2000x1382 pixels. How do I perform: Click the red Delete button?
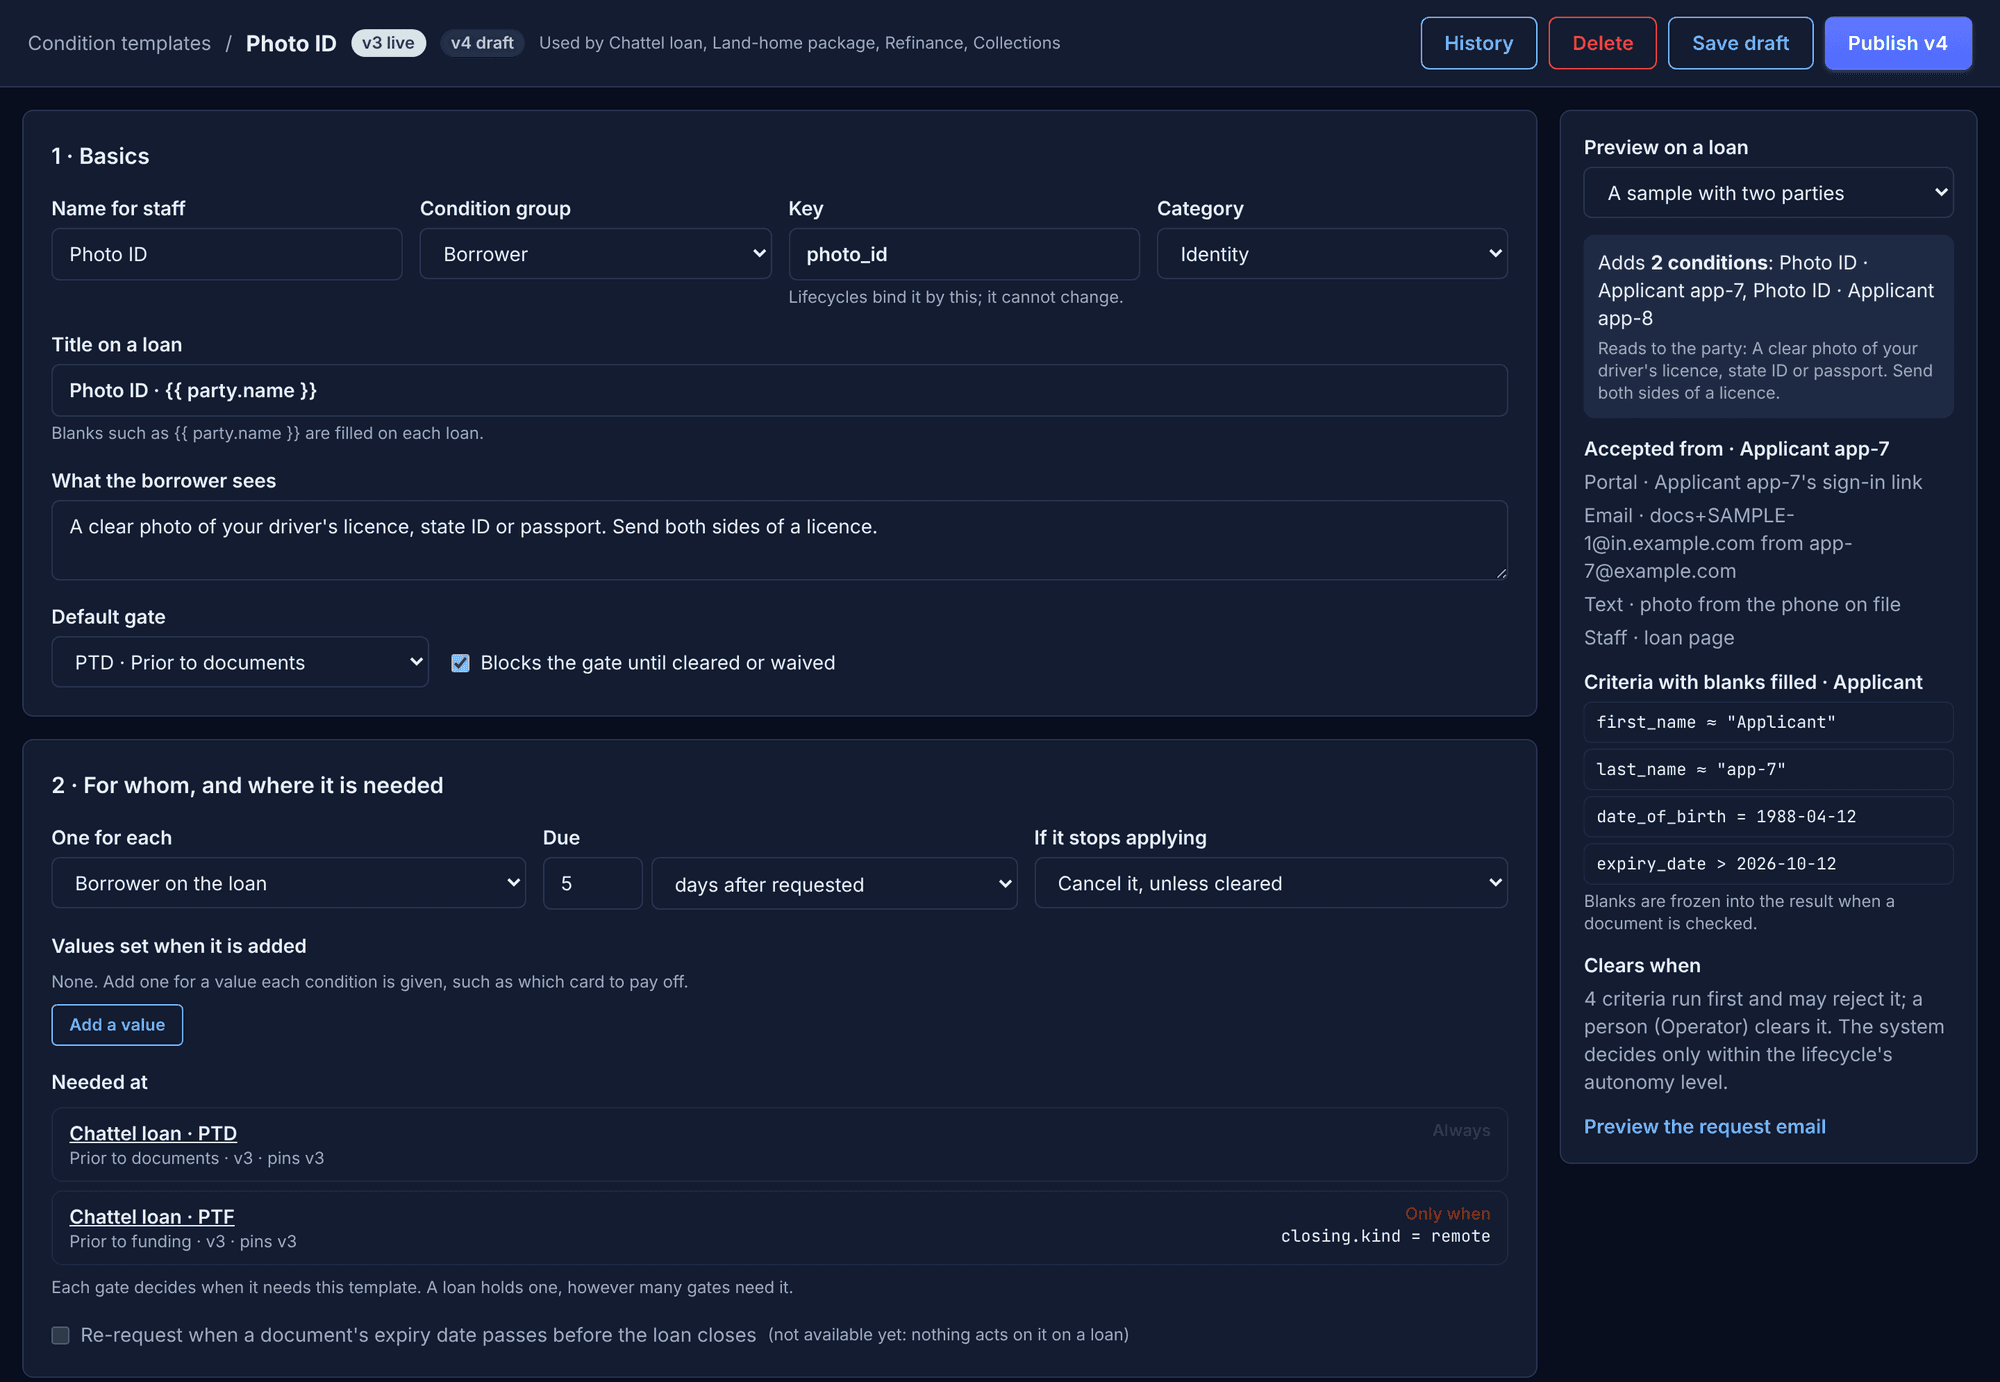tap(1602, 43)
